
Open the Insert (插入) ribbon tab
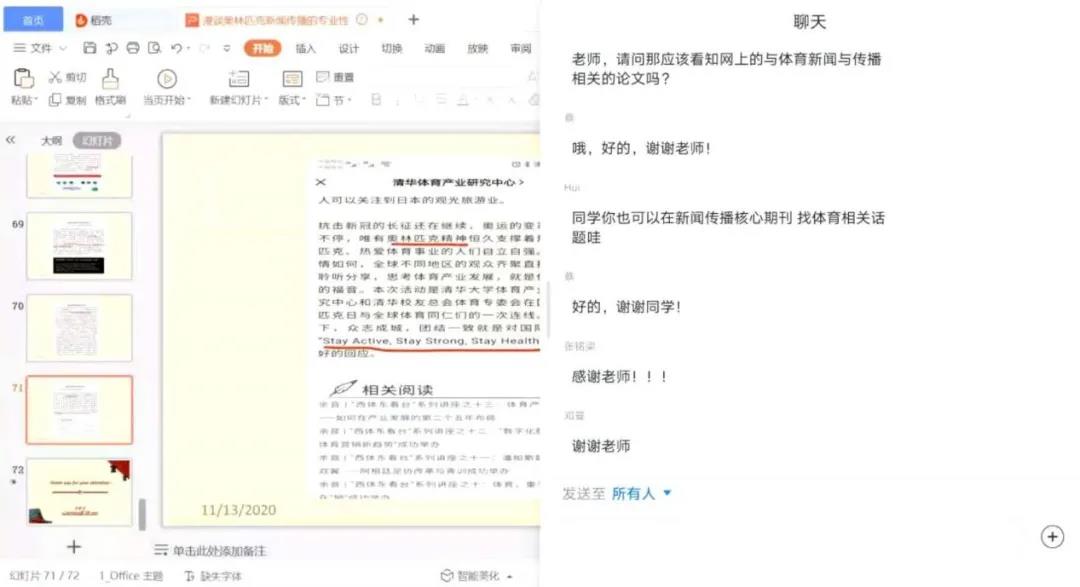305,48
